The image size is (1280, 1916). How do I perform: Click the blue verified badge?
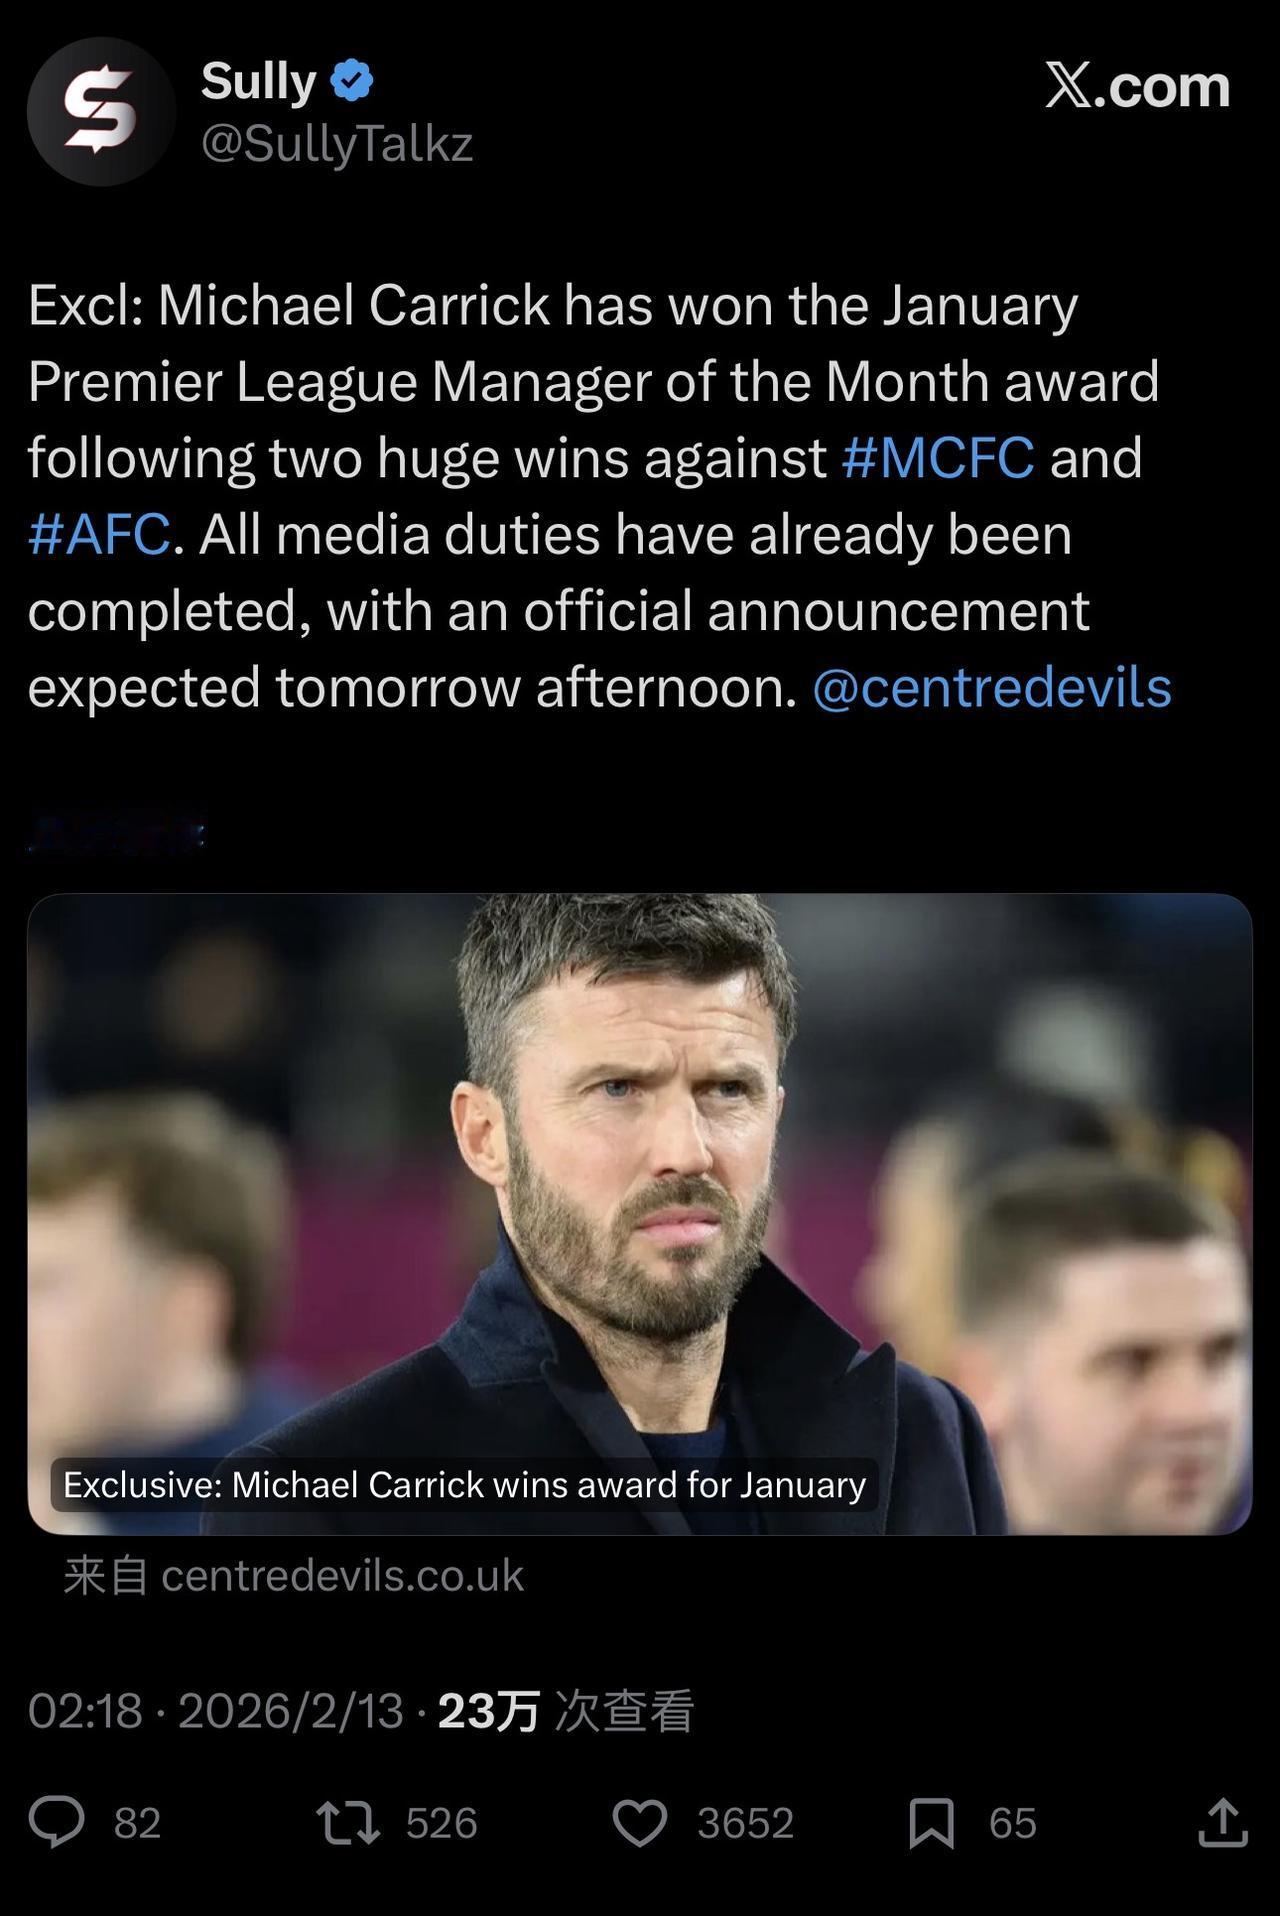(351, 81)
